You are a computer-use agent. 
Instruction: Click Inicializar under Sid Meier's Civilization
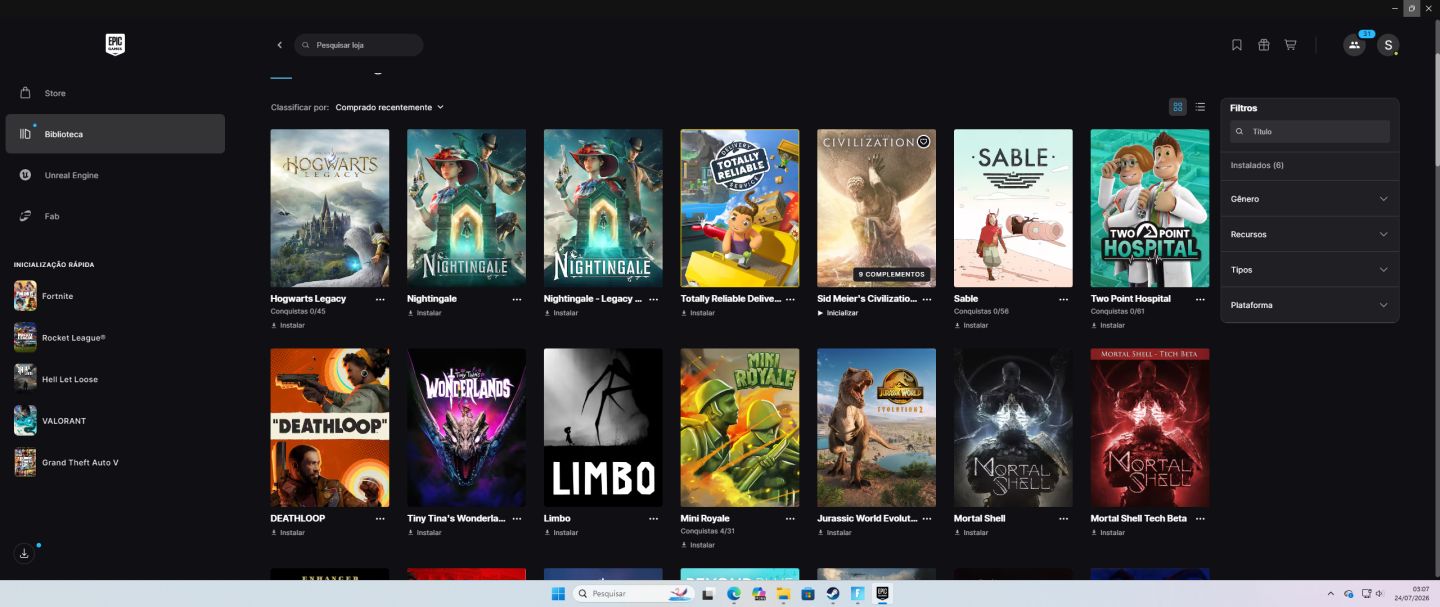tap(838, 313)
